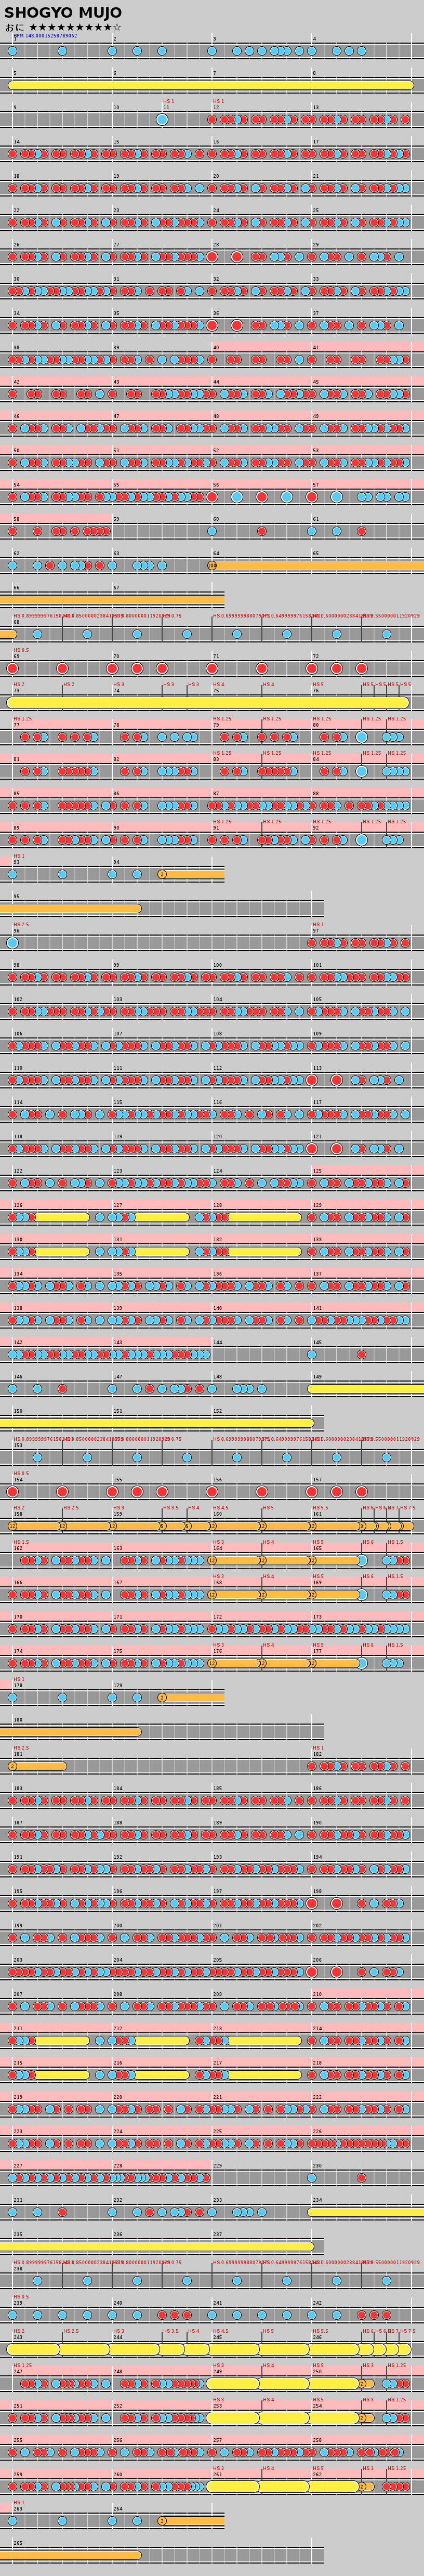424x2576 pixels.
Task: Click the balloon note starting measure 64
Action: [212, 566]
